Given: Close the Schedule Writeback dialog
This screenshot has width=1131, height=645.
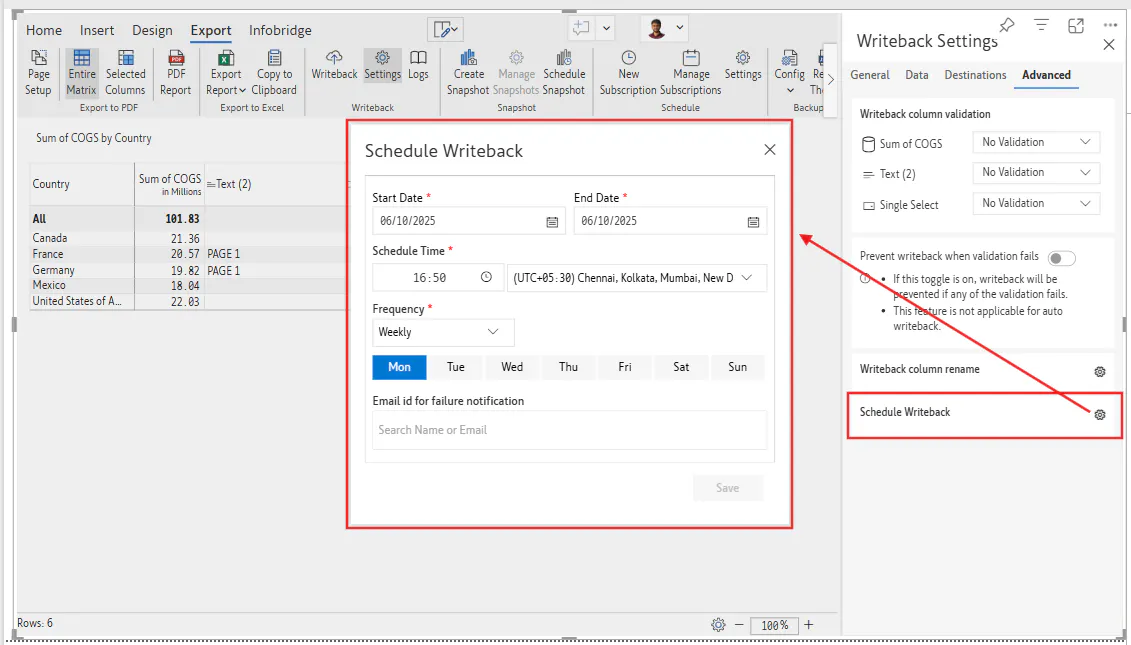Looking at the screenshot, I should click(770, 149).
